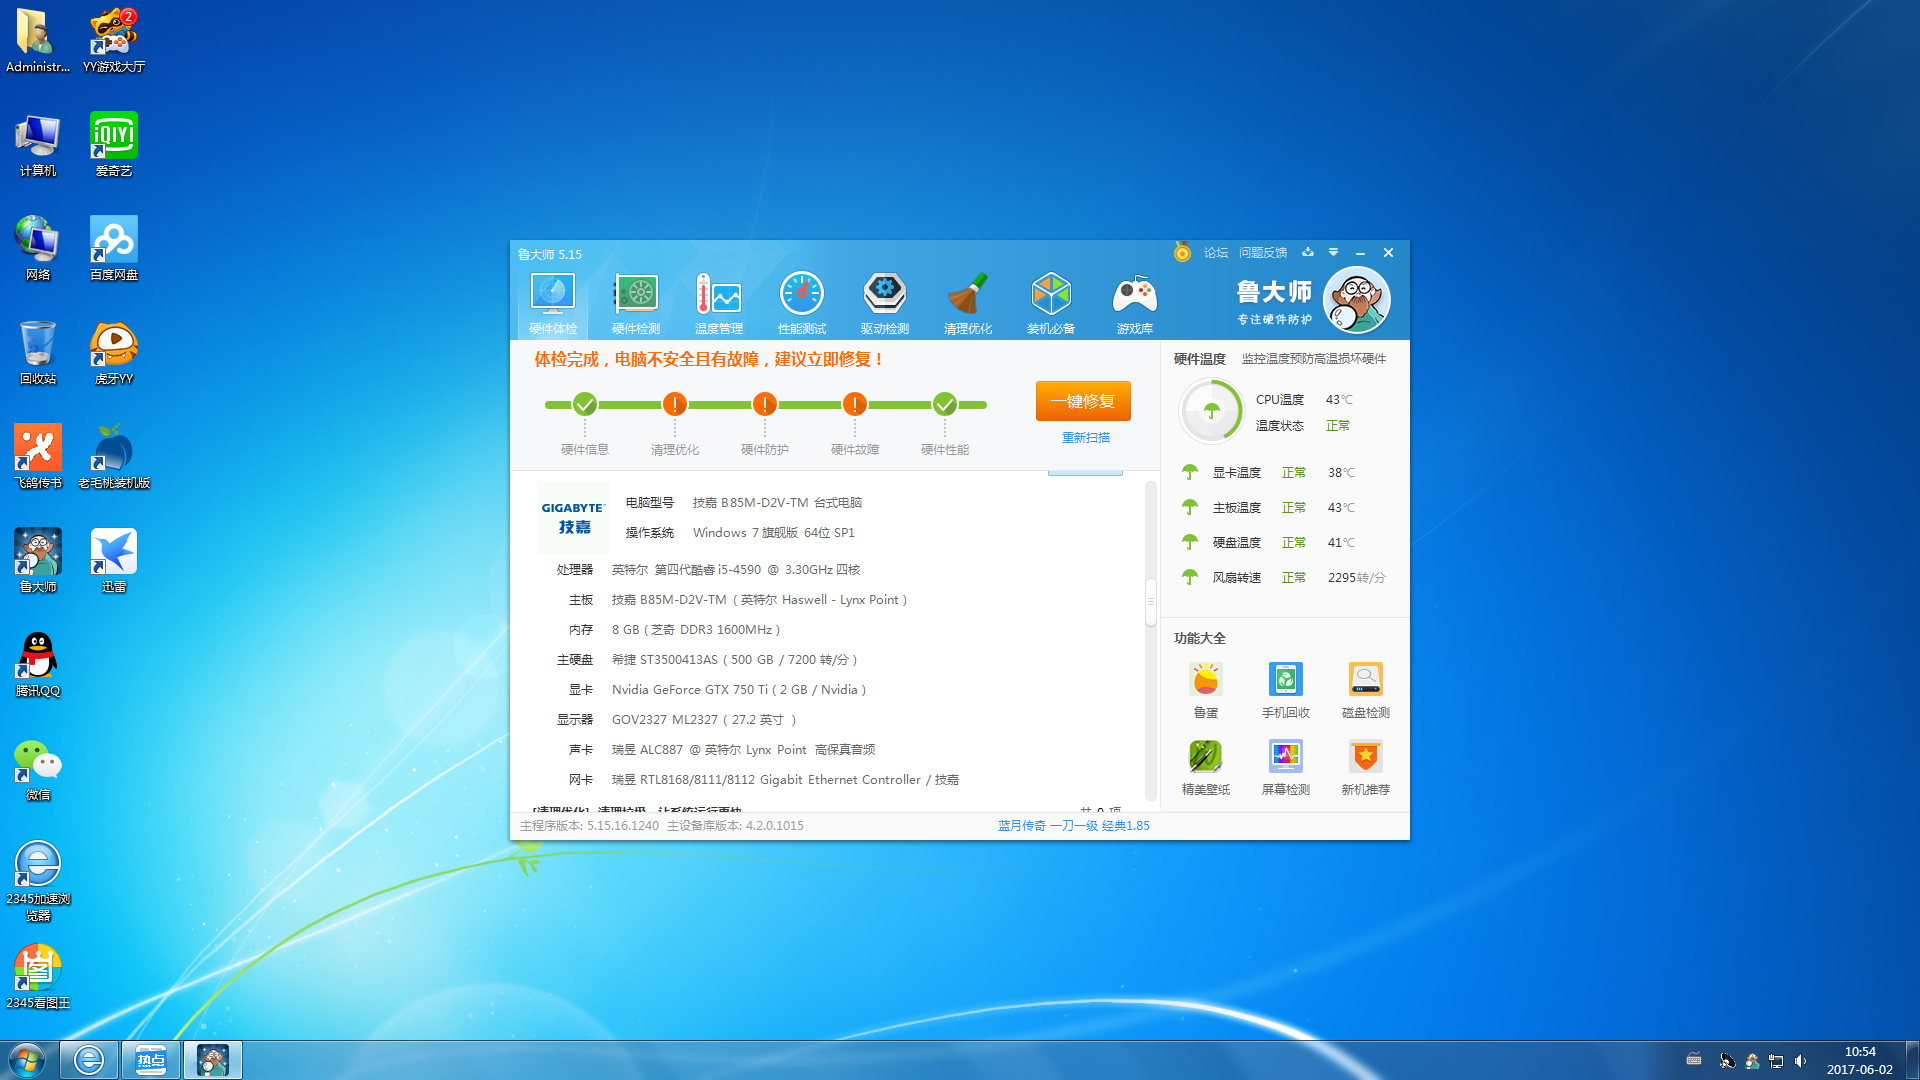The image size is (1920, 1080).
Task: Select the 2345看图王 desktop icon
Action: point(38,977)
